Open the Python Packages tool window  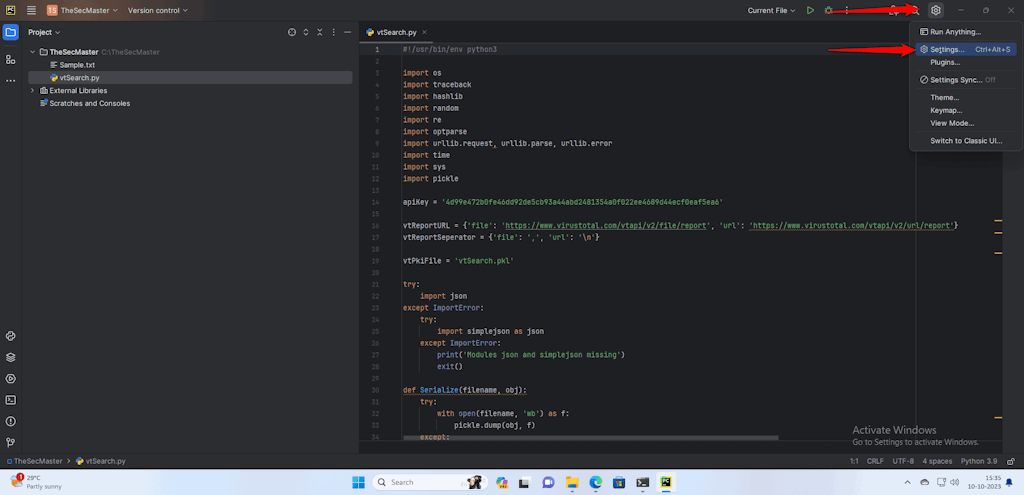point(10,336)
